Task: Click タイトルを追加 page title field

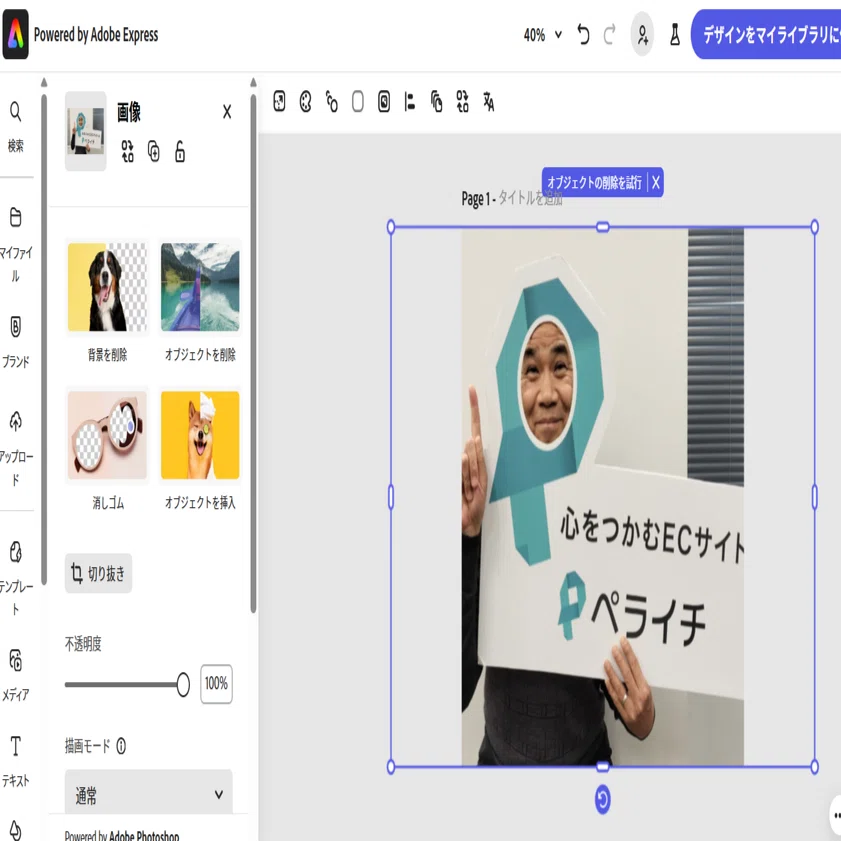Action: (x=530, y=198)
